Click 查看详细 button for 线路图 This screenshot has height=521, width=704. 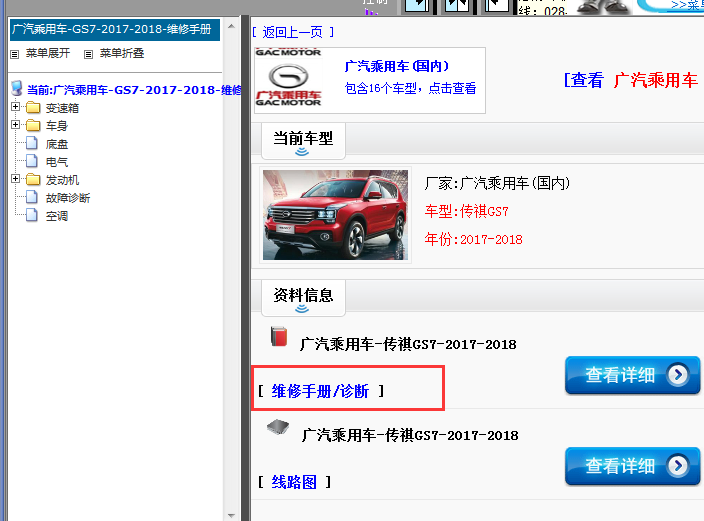[x=633, y=466]
